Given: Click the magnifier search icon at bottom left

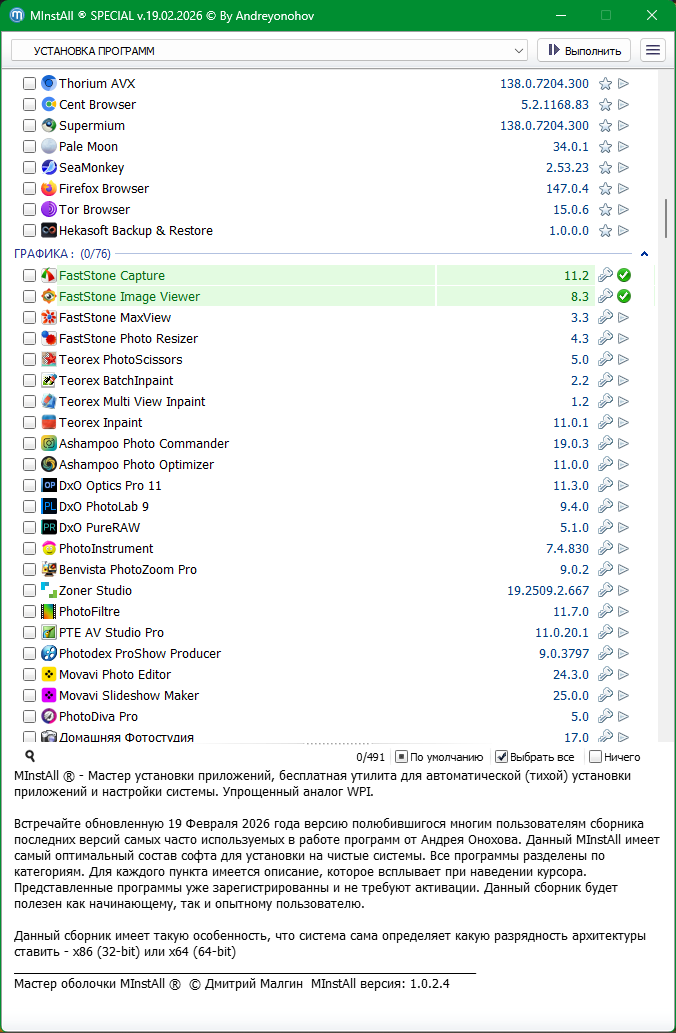Looking at the screenshot, I should click(30, 757).
